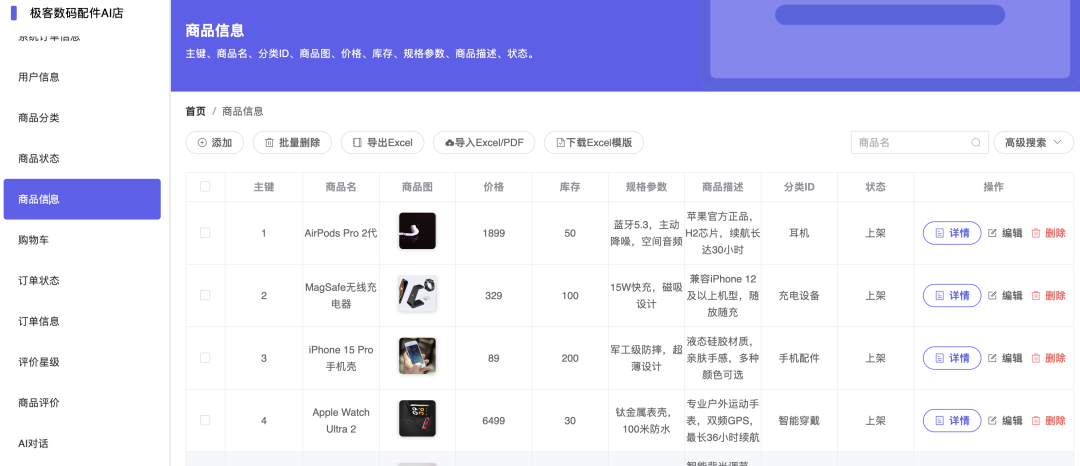Open 用户信息 in the sidebar
The image size is (1080, 466).
pyautogui.click(x=82, y=77)
